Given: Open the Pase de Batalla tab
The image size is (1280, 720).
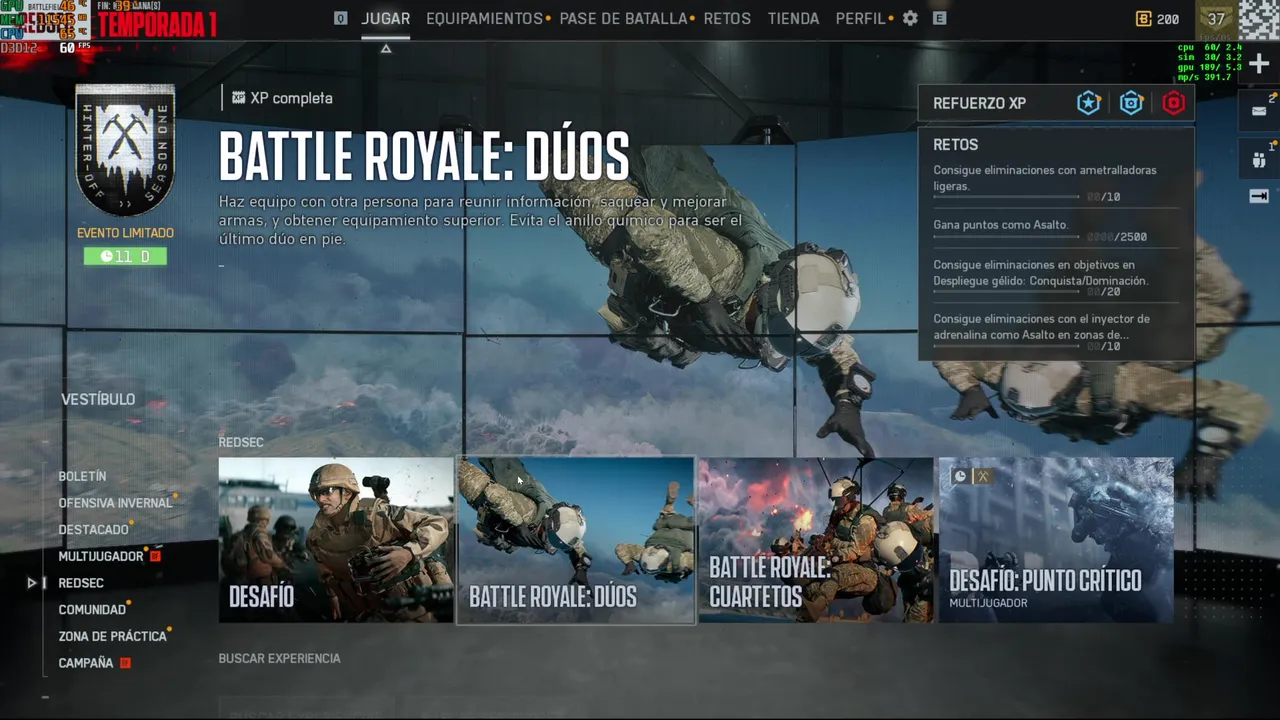Looking at the screenshot, I should coord(623,19).
